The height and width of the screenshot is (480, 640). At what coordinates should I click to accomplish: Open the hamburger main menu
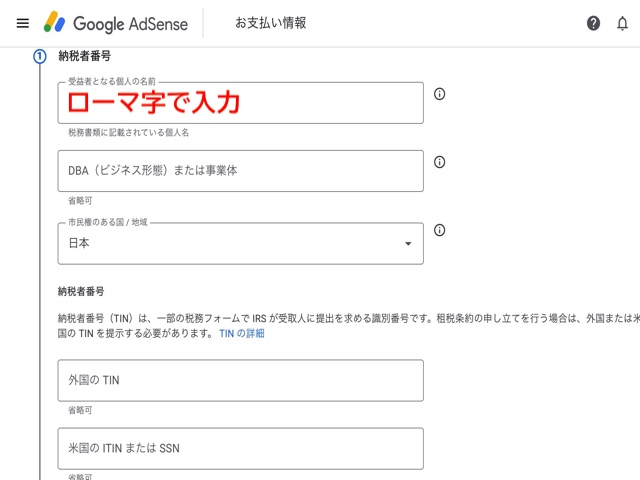coord(22,23)
